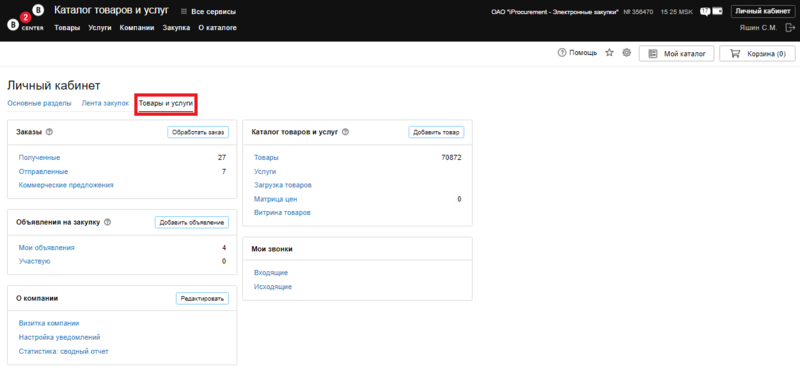
Task: Open О каталоге in top navigation
Action: coord(217,28)
